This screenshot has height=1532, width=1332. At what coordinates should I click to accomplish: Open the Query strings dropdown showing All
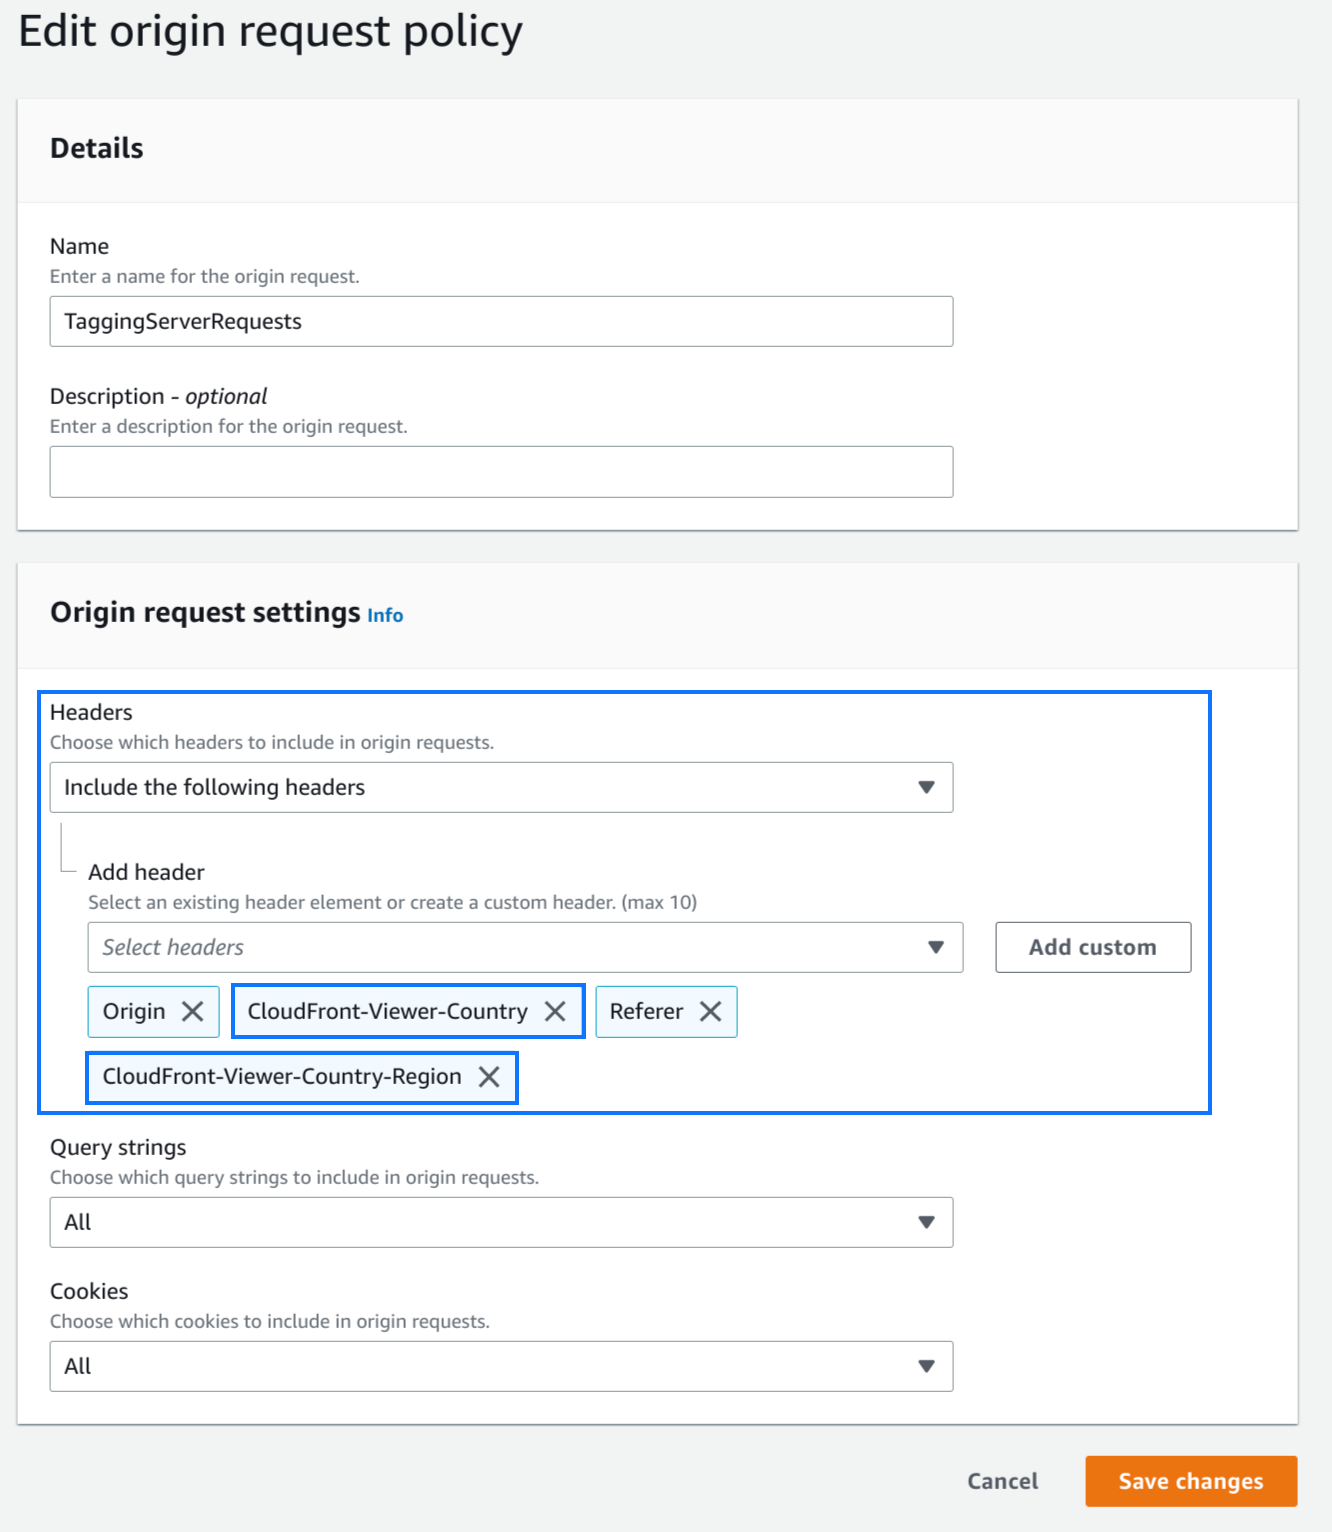coord(501,1222)
